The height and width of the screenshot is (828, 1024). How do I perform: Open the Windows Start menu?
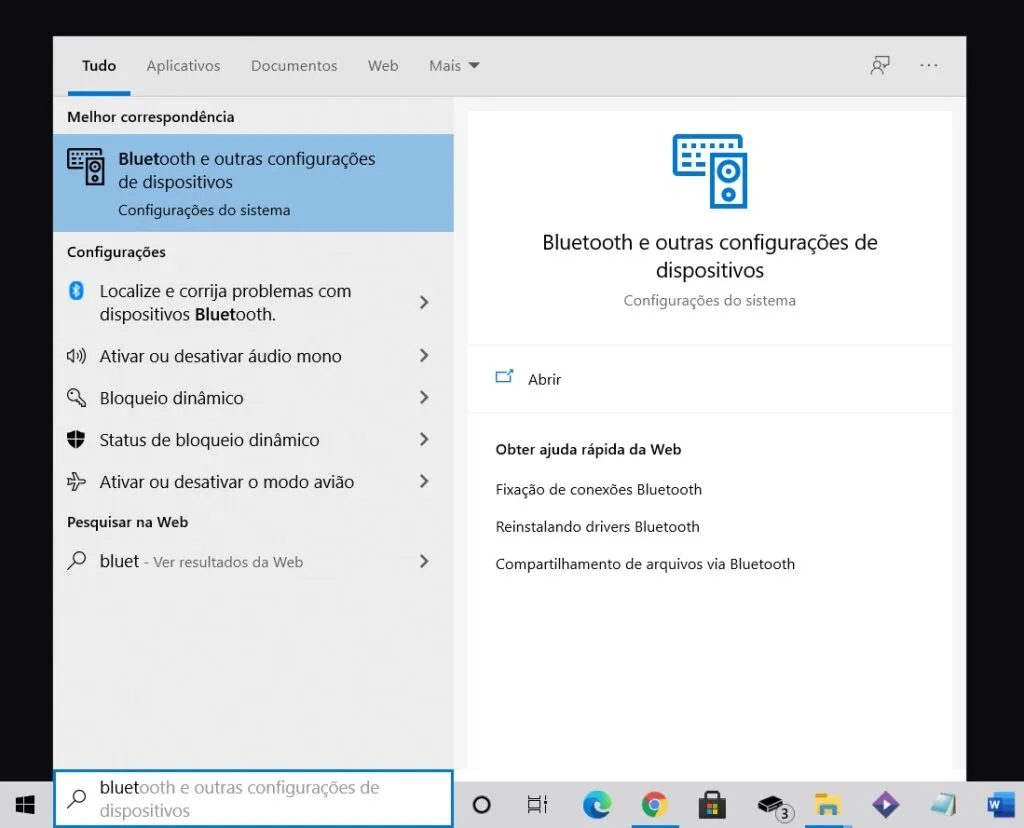pyautogui.click(x=25, y=804)
